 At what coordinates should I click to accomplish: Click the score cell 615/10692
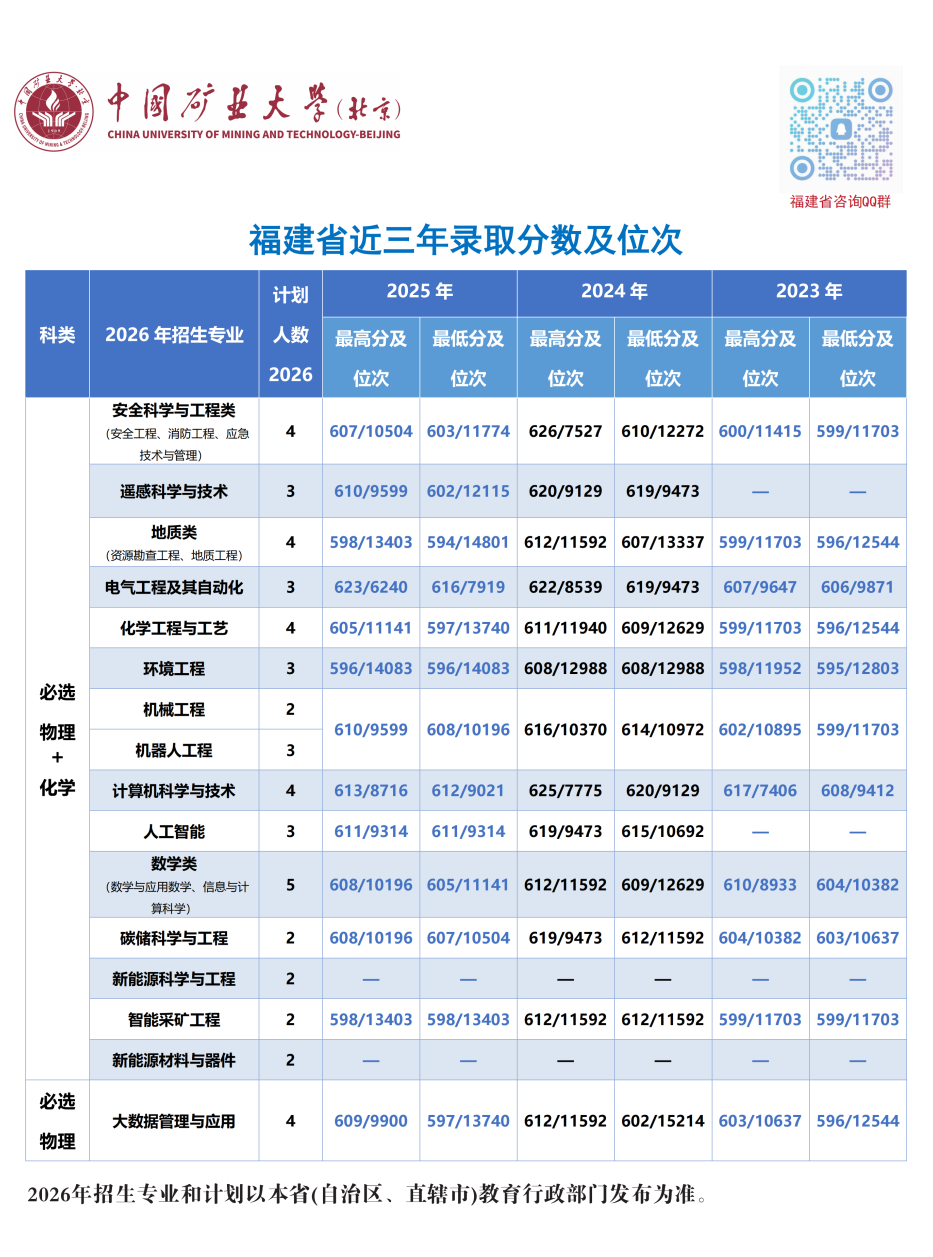pos(663,831)
